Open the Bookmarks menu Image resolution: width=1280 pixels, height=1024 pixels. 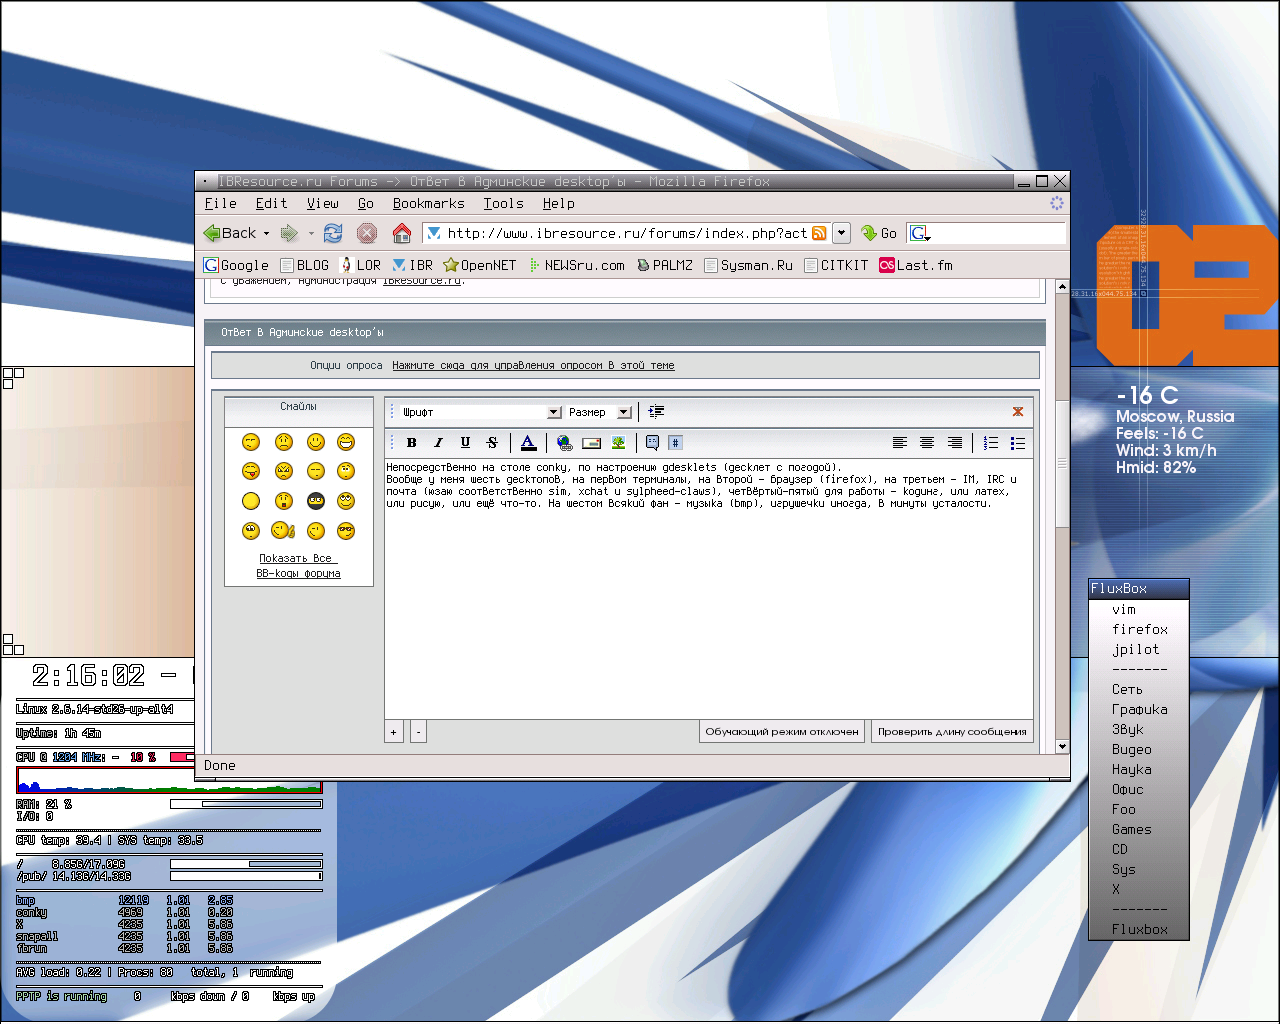428,203
